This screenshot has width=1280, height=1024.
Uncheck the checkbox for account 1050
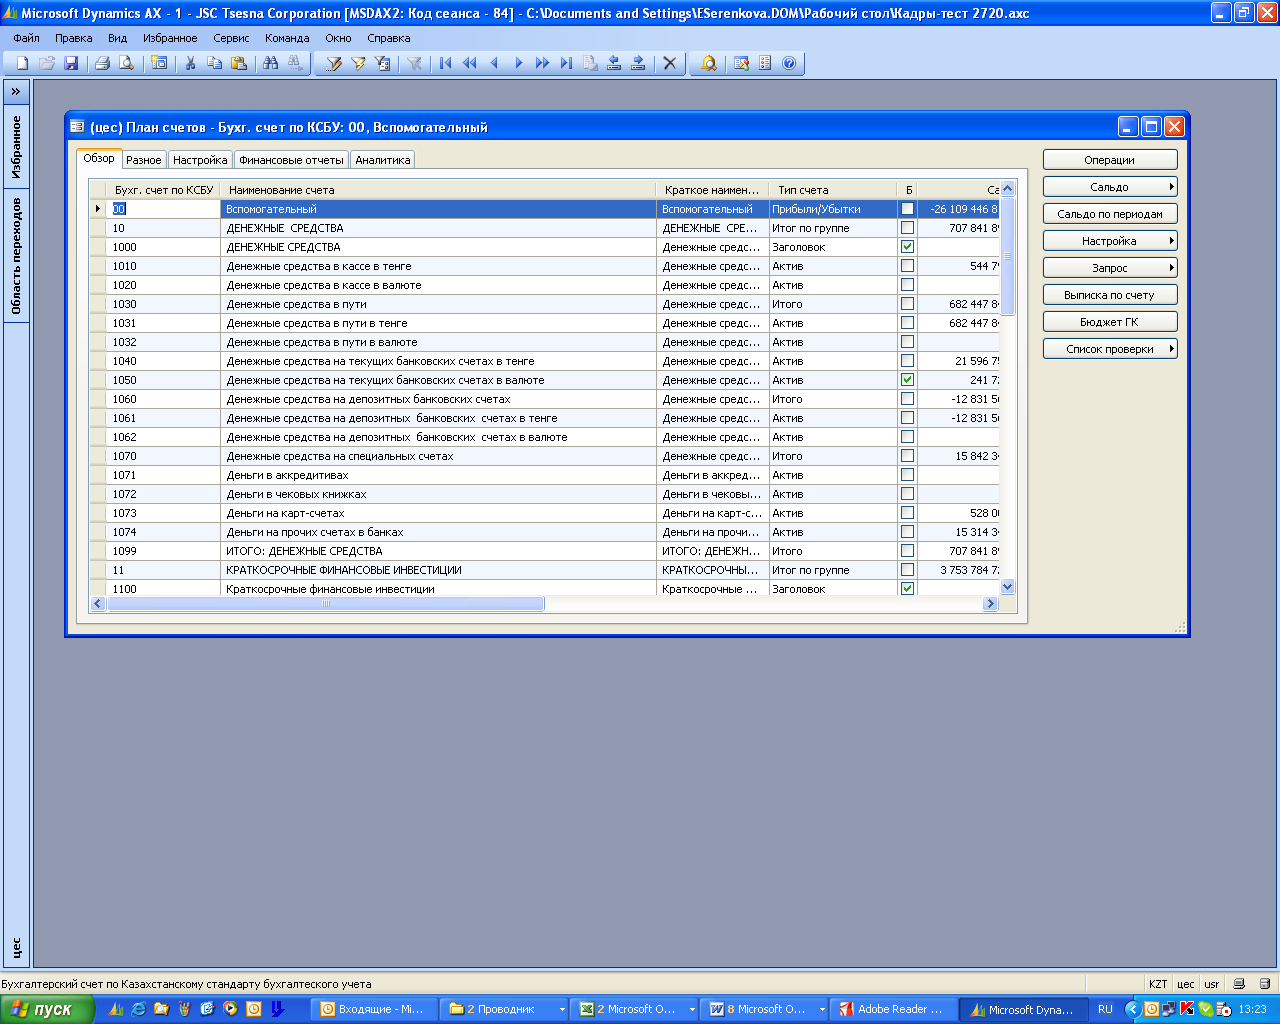coord(907,380)
